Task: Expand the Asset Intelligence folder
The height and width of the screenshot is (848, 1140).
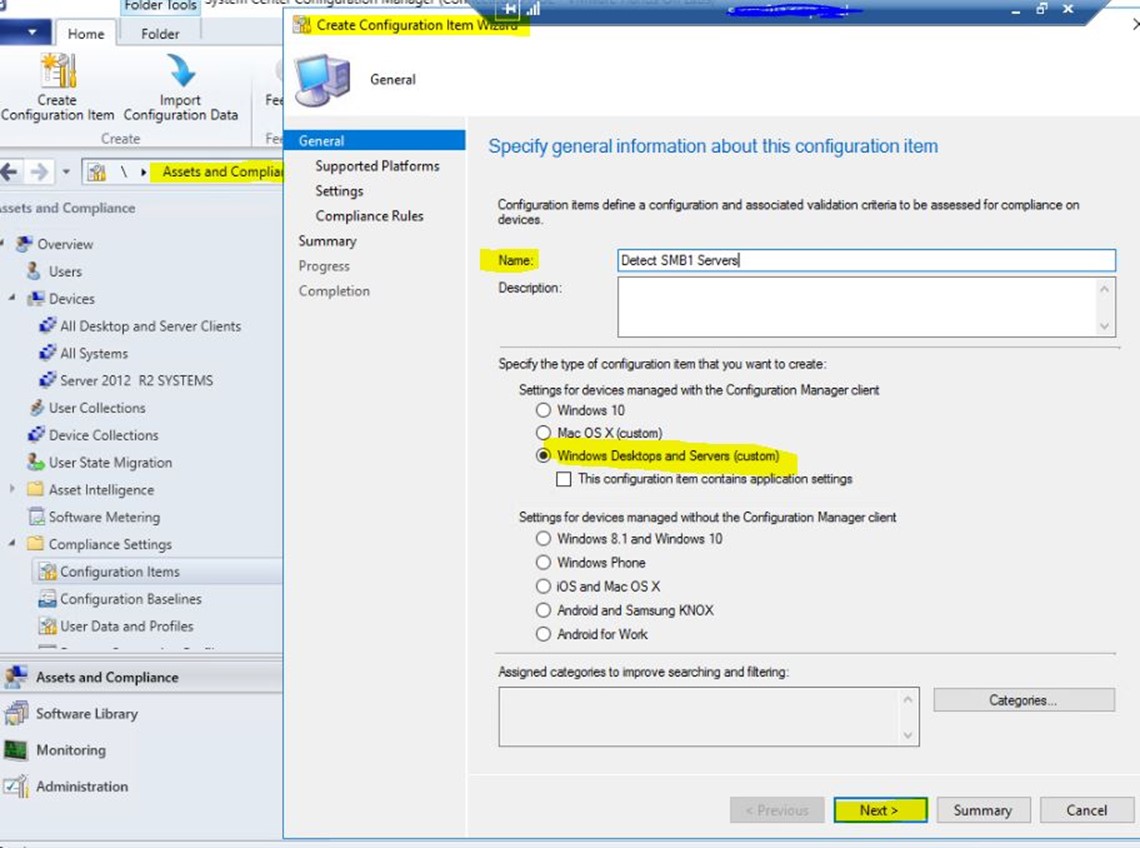Action: 12,490
